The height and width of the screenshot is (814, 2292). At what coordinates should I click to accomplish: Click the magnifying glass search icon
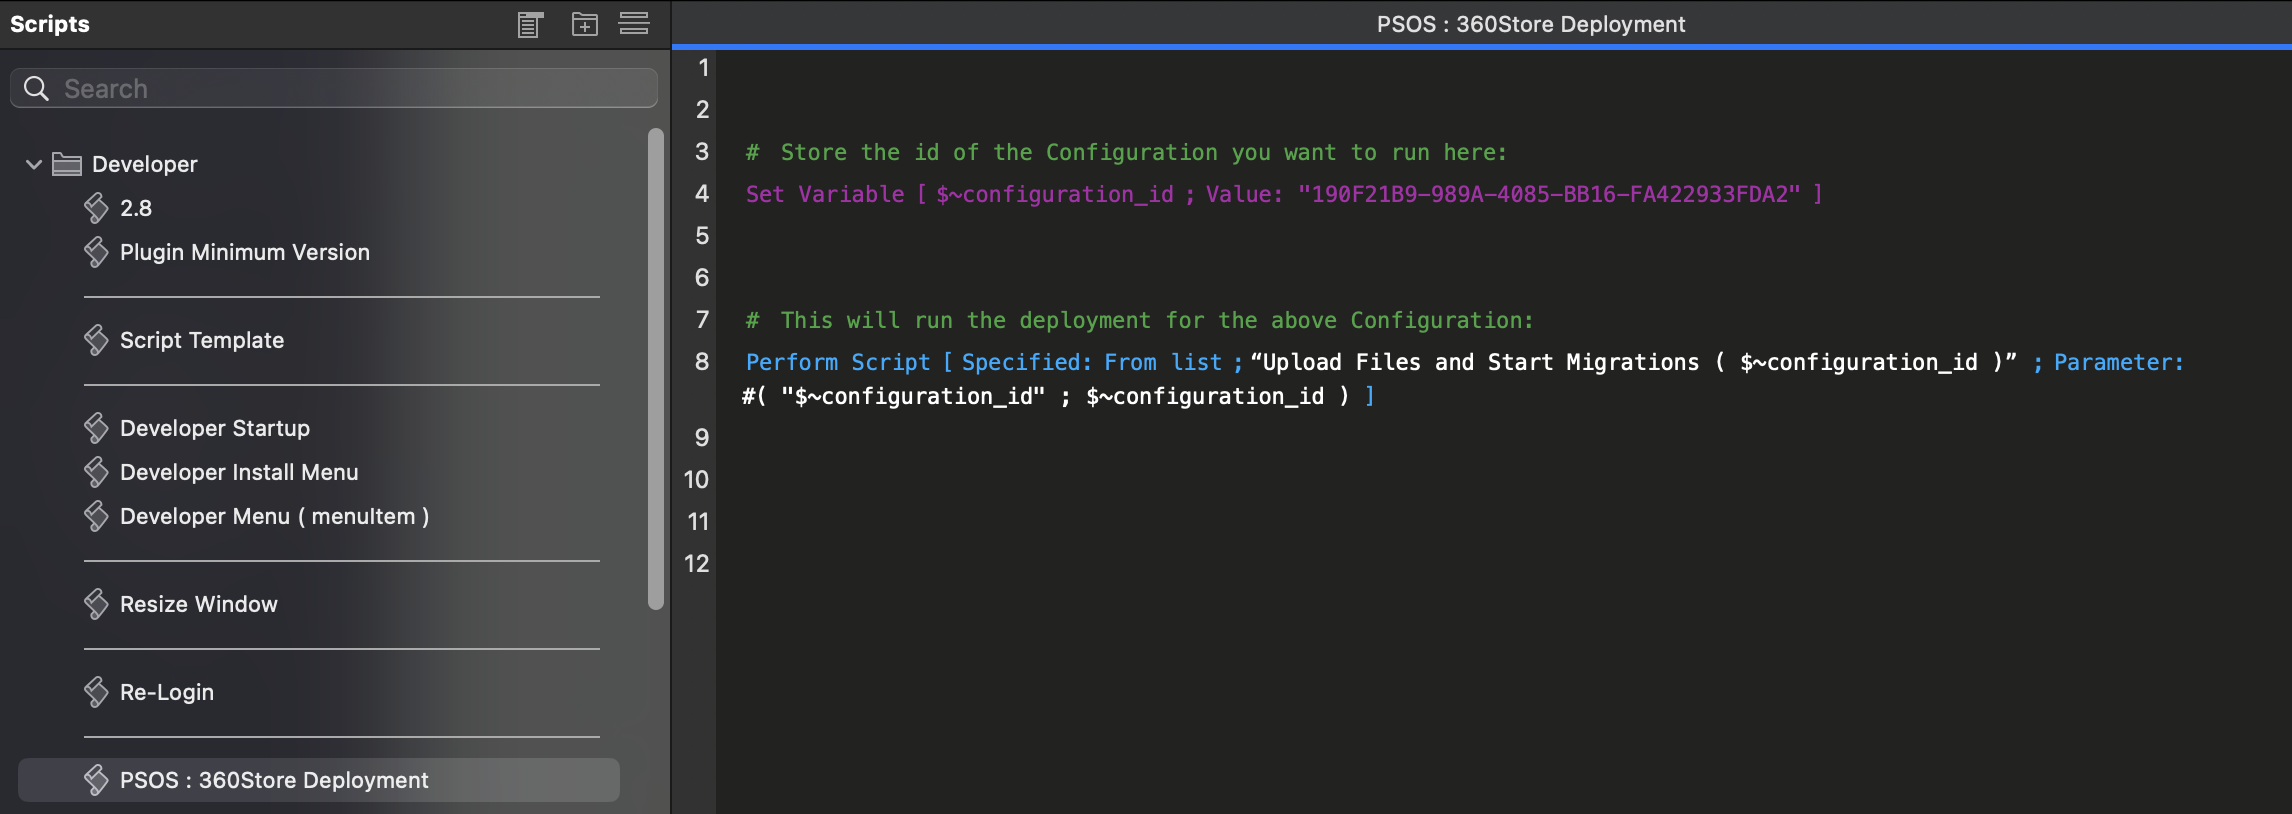tap(36, 88)
